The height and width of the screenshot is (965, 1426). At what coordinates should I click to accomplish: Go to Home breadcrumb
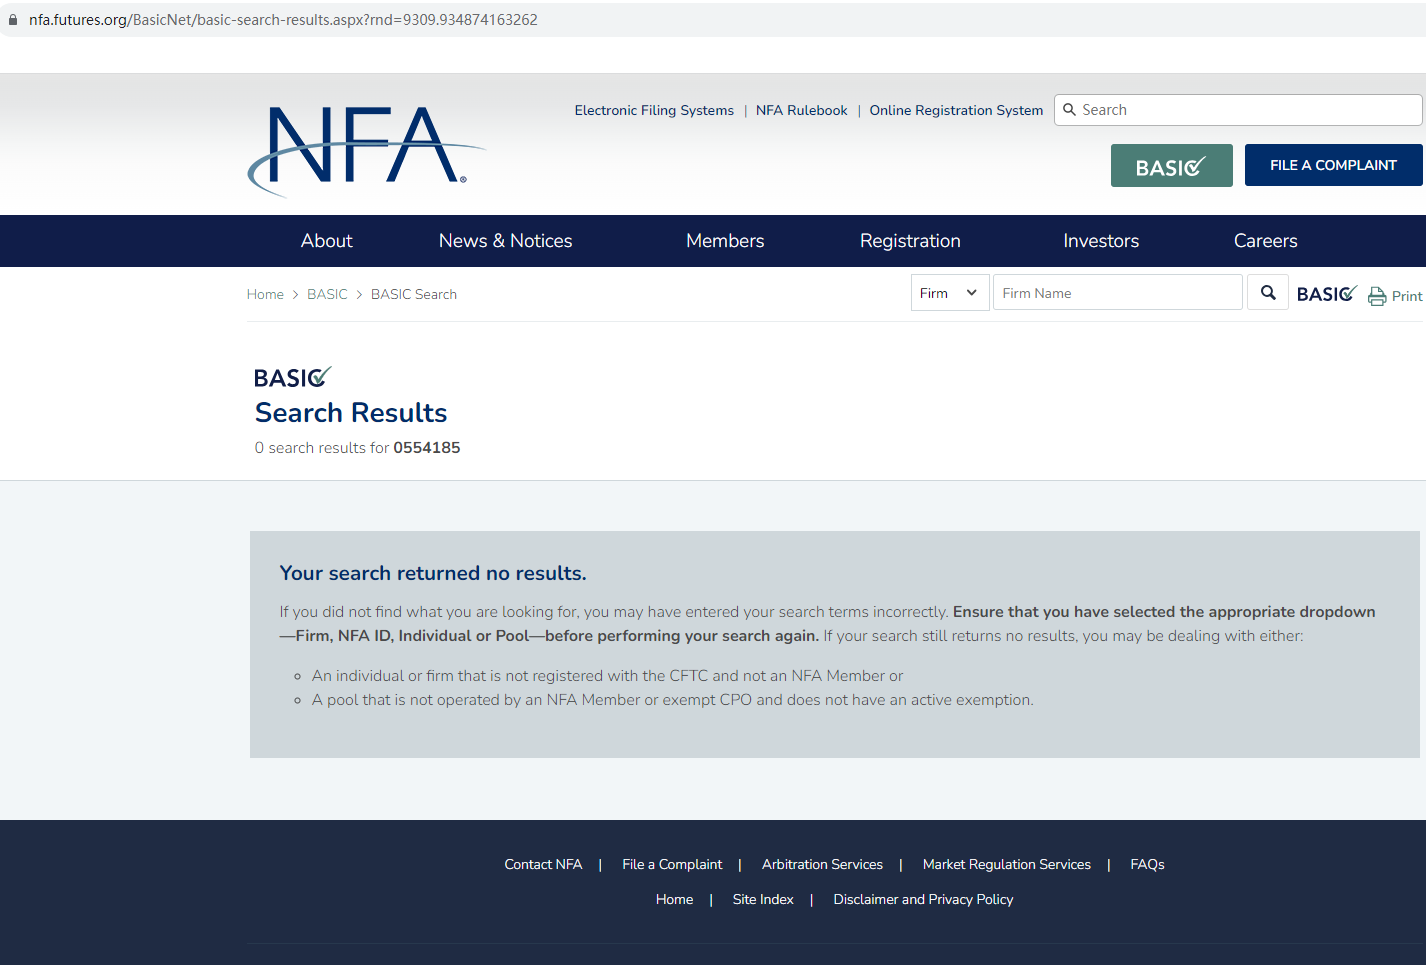click(x=265, y=294)
